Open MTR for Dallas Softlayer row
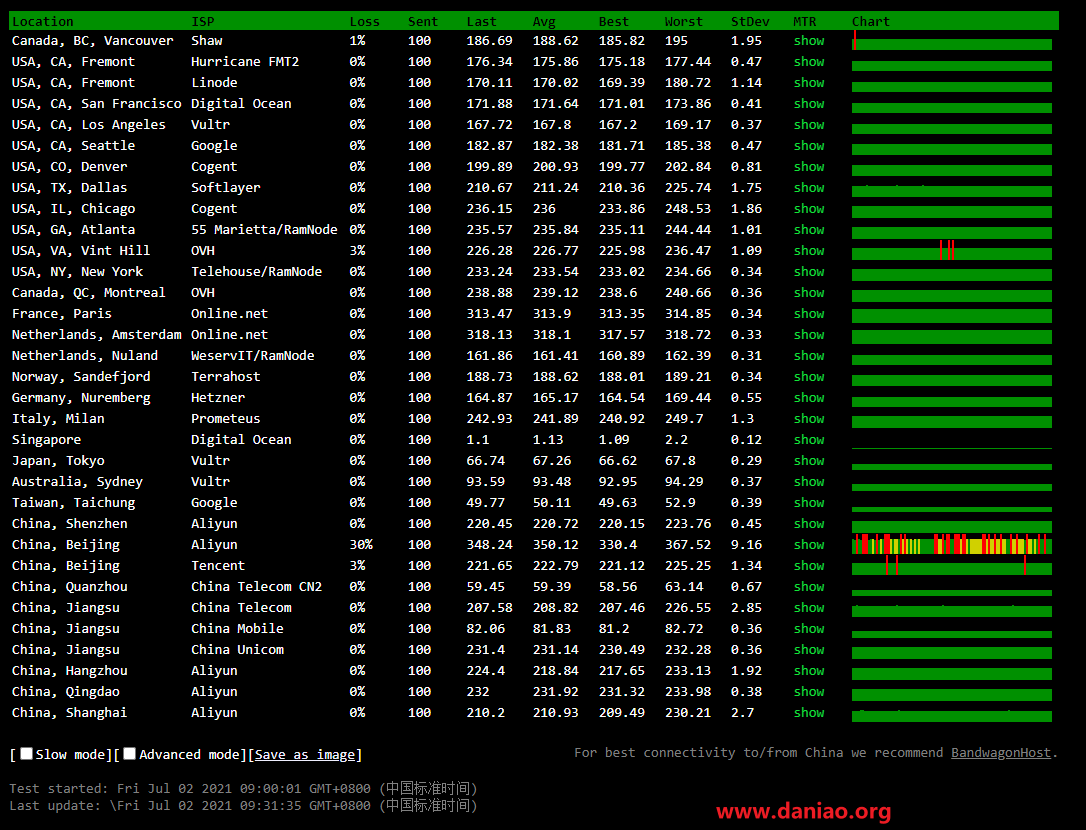 click(x=809, y=188)
